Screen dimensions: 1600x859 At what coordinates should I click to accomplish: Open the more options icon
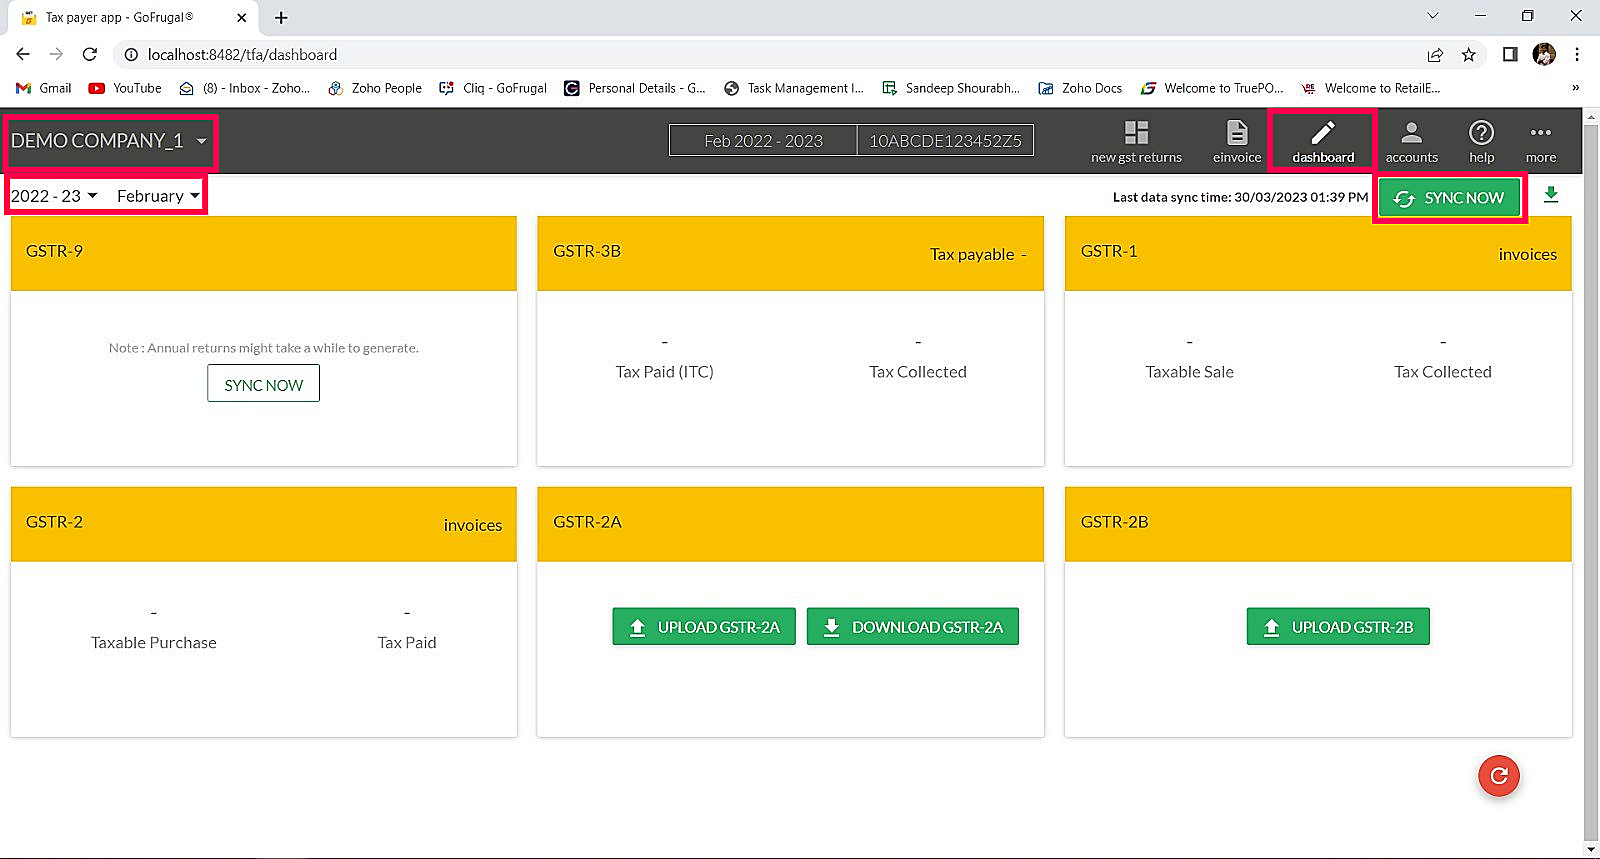pos(1540,133)
